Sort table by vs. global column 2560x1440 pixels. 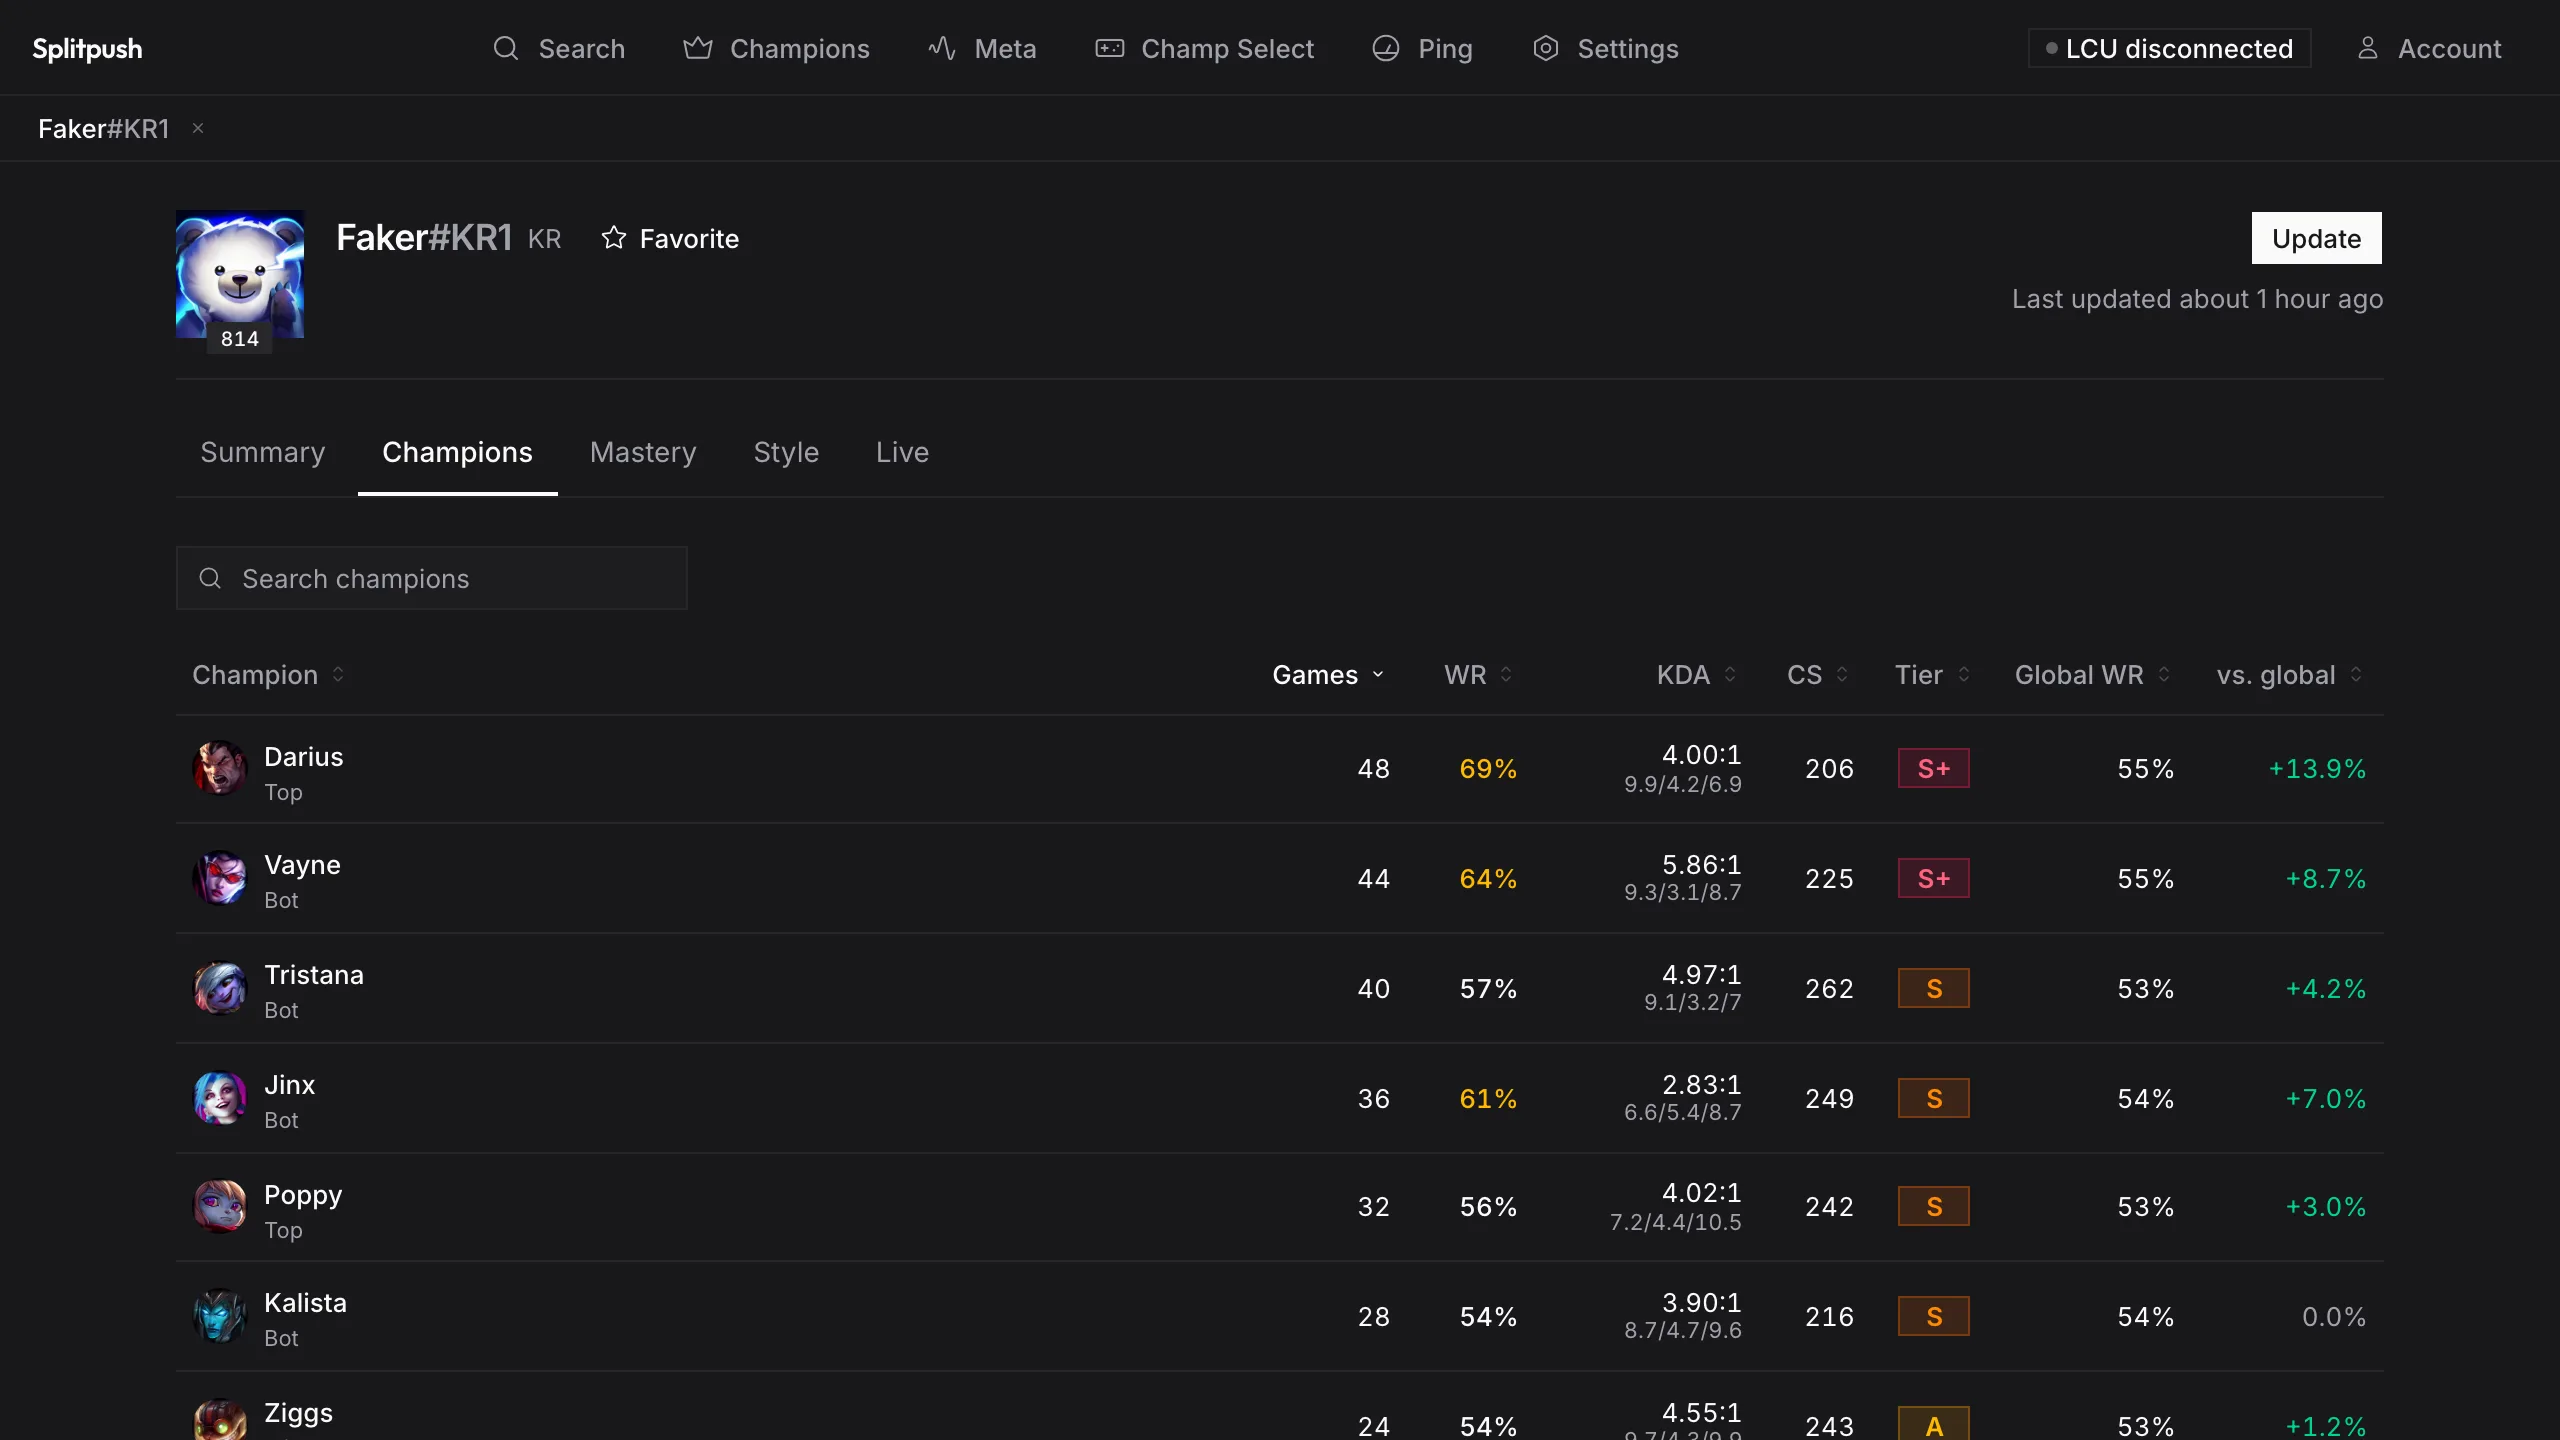pyautogui.click(x=2290, y=675)
